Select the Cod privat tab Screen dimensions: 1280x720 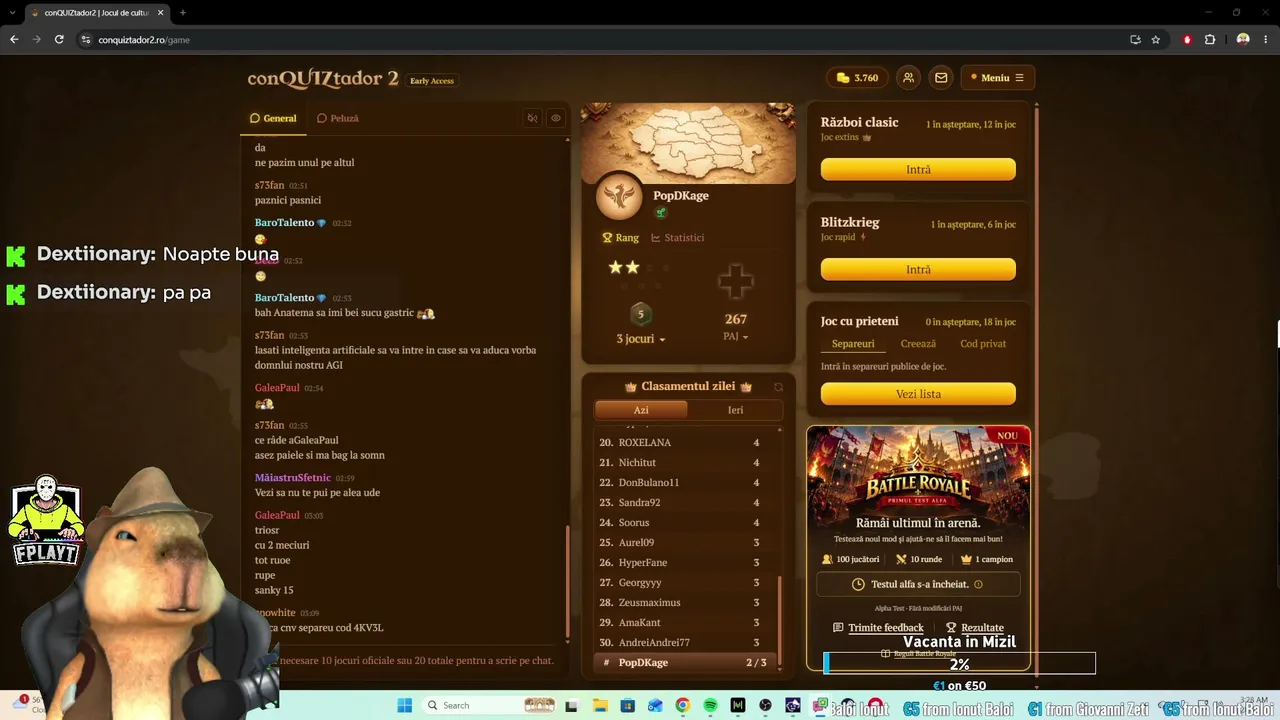point(983,344)
